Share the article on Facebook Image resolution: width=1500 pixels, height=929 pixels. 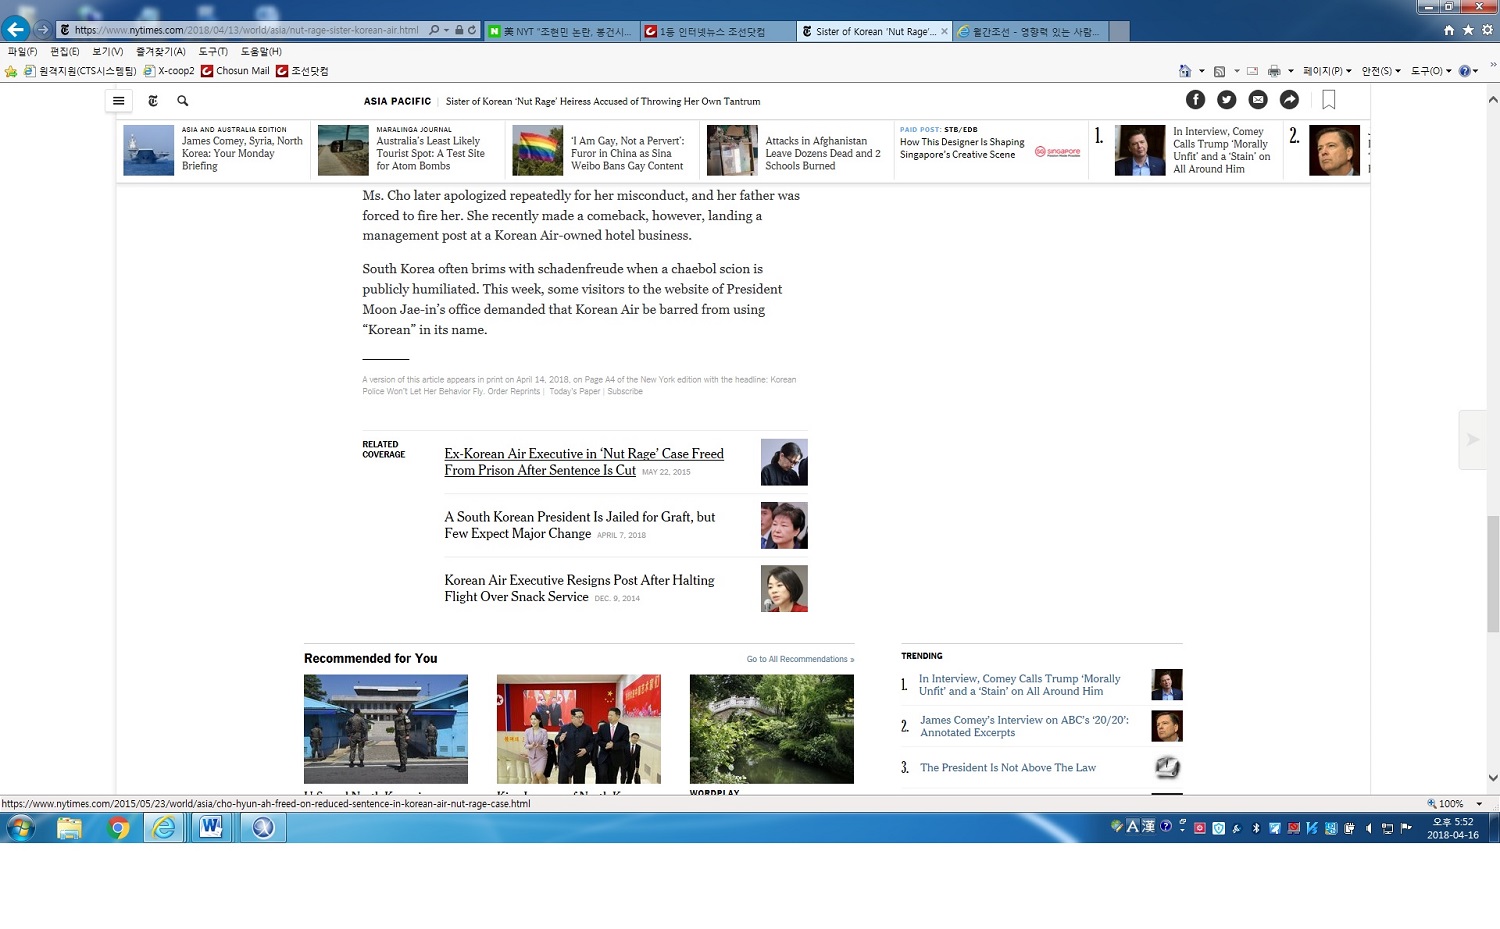pyautogui.click(x=1195, y=100)
